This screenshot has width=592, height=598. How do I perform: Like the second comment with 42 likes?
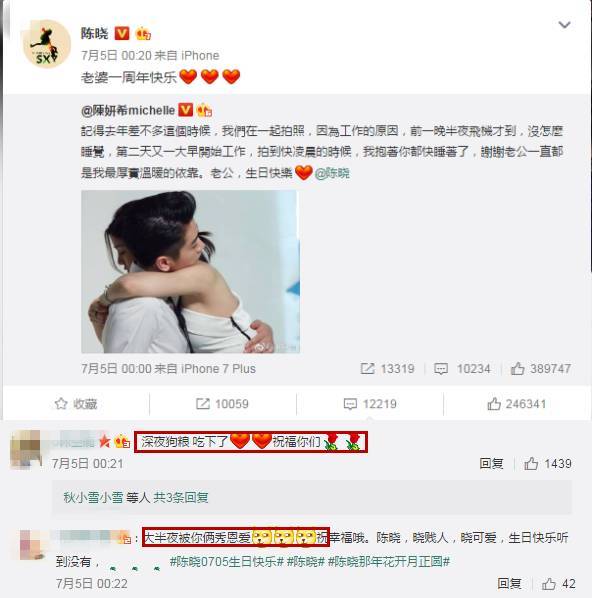[558, 584]
